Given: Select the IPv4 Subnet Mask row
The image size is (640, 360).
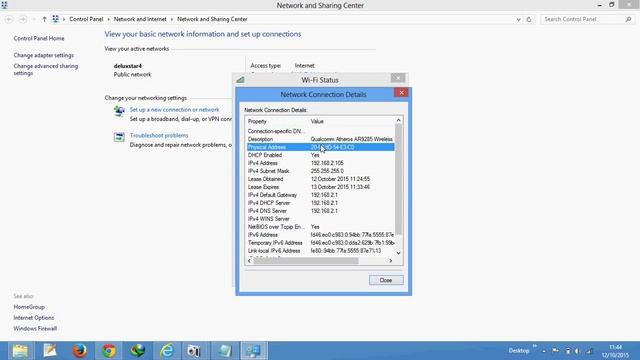Looking at the screenshot, I should [x=320, y=171].
